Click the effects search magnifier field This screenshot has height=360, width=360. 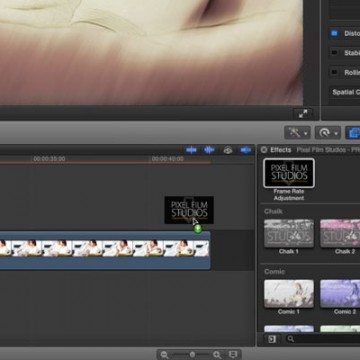[x=323, y=339]
